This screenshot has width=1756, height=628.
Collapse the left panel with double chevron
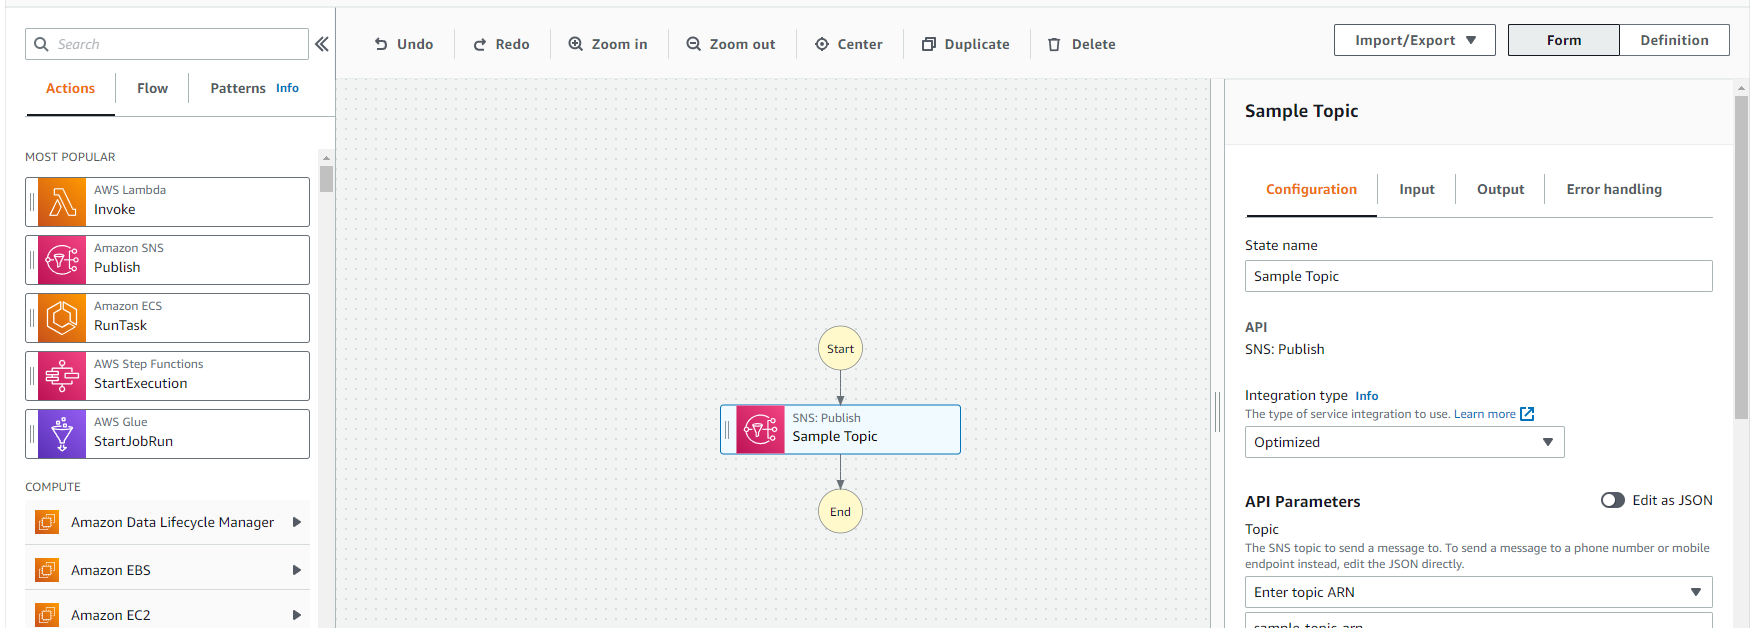click(322, 44)
